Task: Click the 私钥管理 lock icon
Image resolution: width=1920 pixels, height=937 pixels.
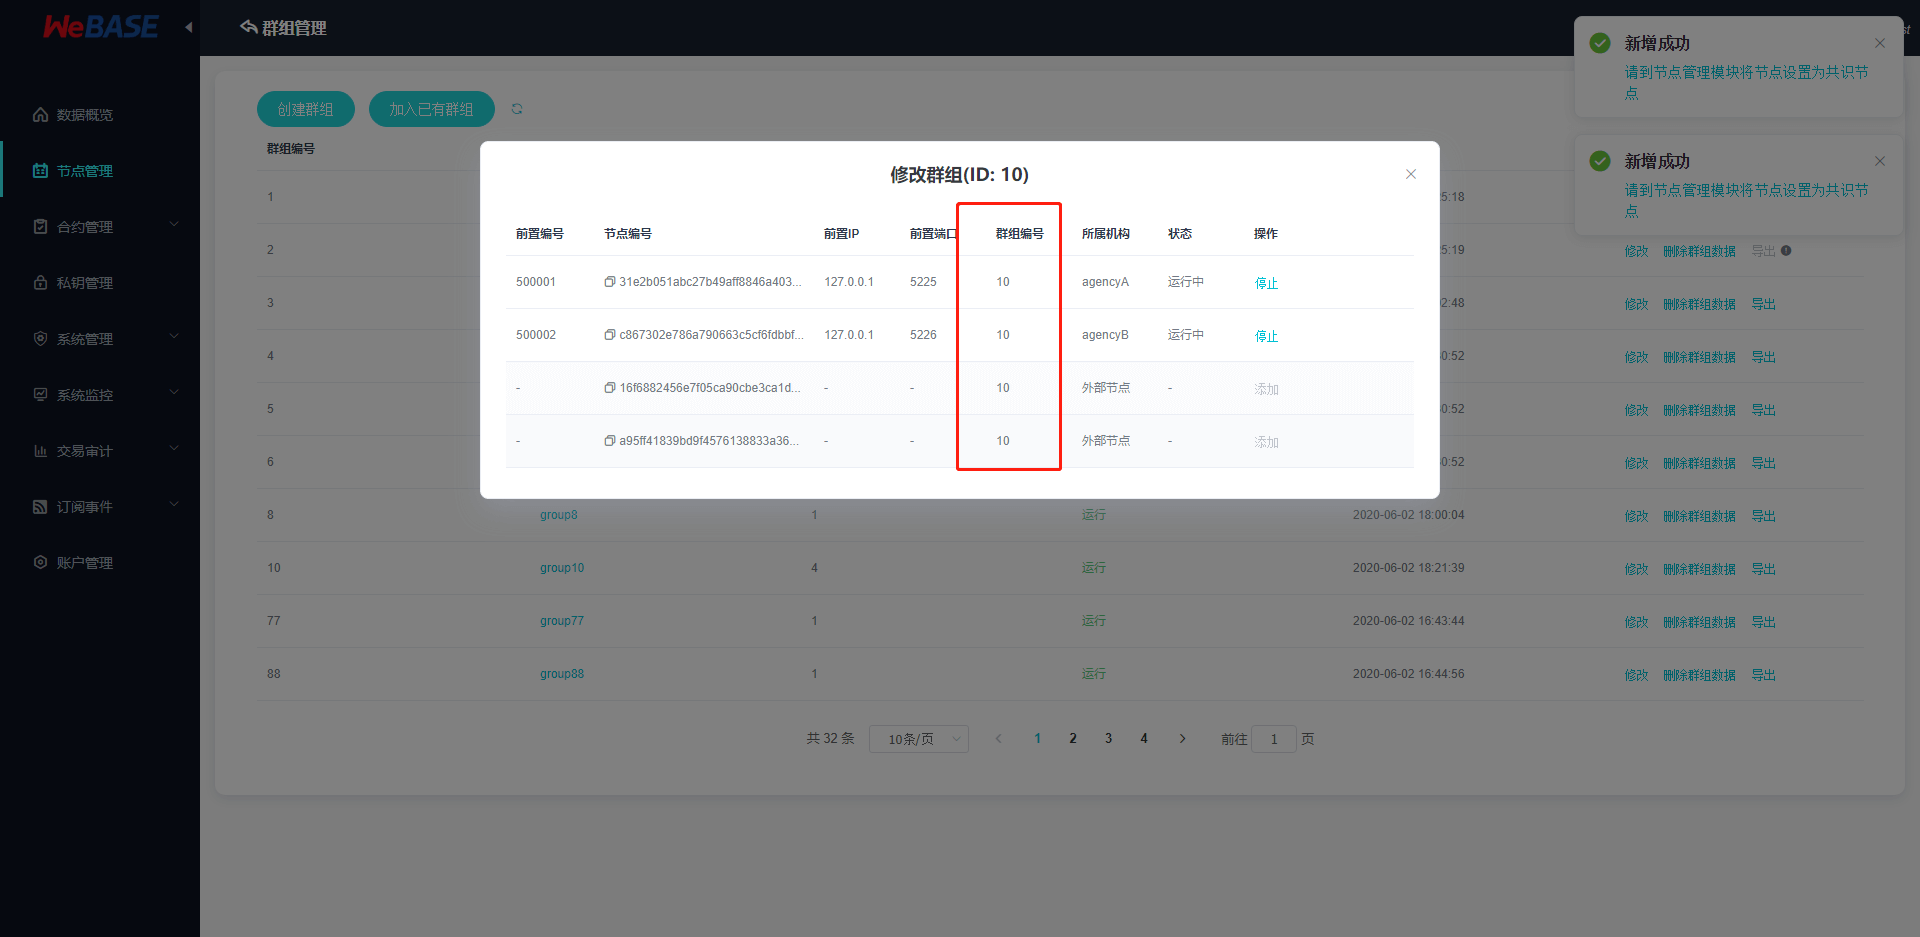Action: 40,283
